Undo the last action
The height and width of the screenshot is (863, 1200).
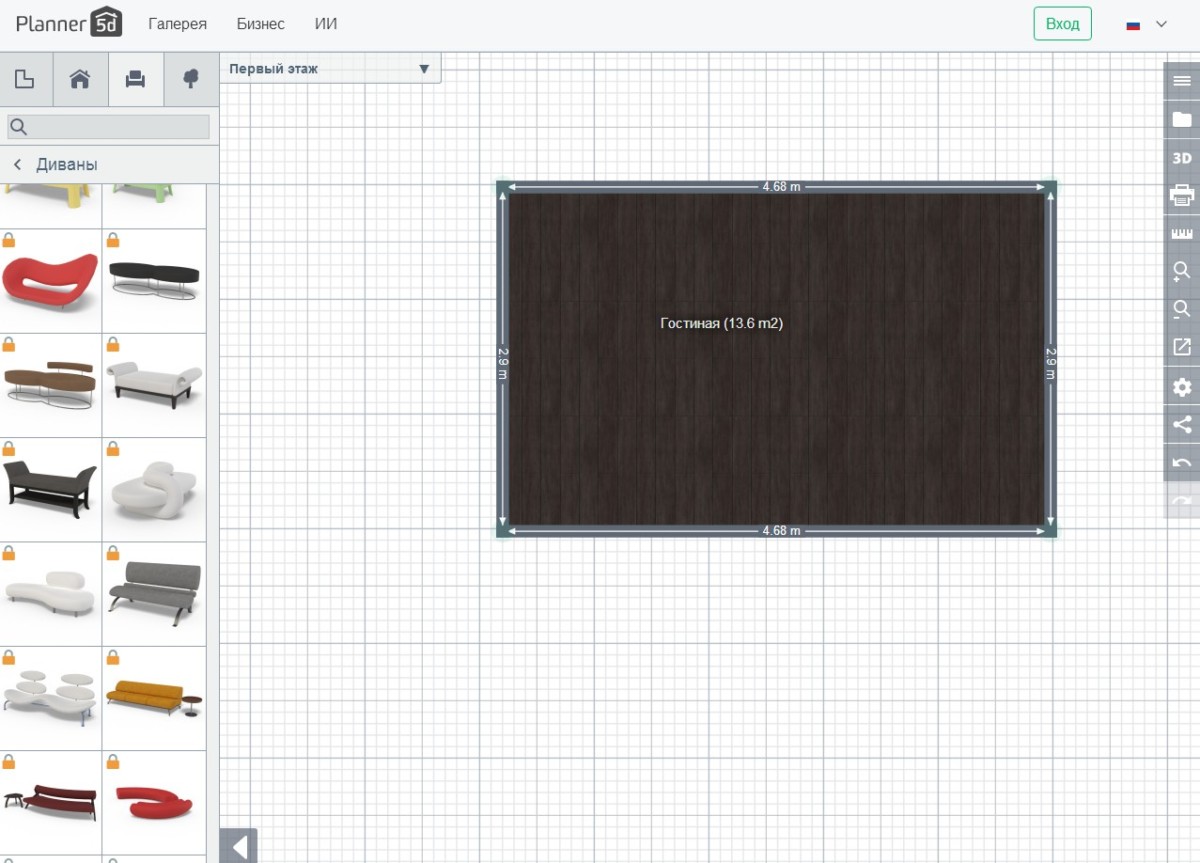(1182, 463)
